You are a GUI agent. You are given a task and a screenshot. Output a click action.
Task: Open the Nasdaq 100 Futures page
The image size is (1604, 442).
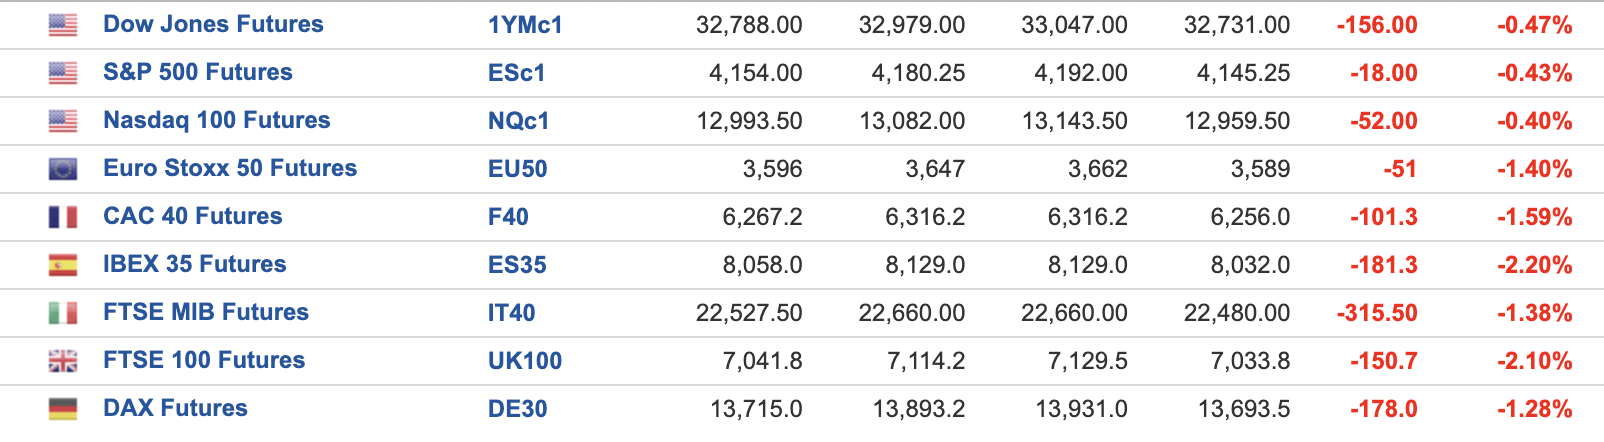point(217,120)
